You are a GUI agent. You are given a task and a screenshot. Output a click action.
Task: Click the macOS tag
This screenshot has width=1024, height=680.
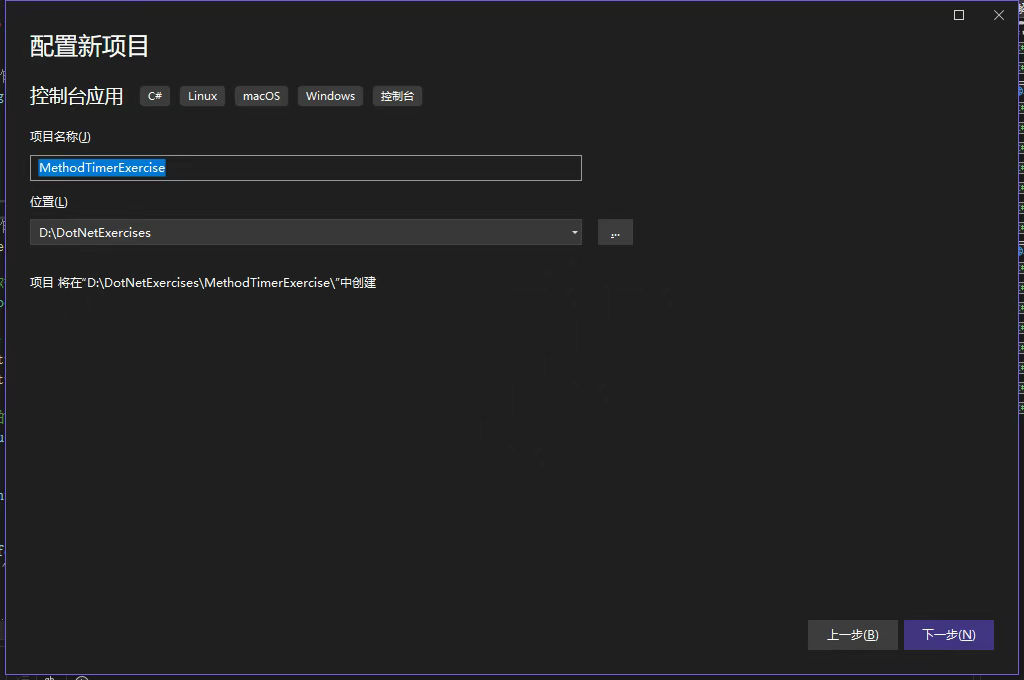[261, 96]
